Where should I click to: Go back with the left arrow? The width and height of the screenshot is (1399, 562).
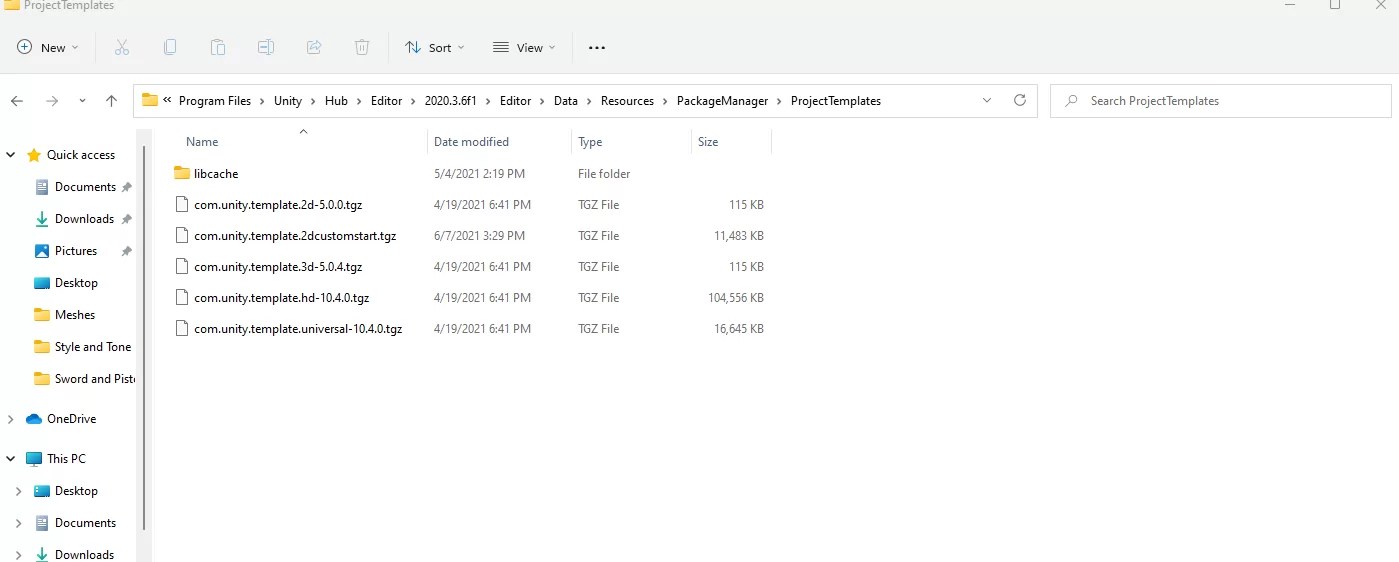click(17, 101)
